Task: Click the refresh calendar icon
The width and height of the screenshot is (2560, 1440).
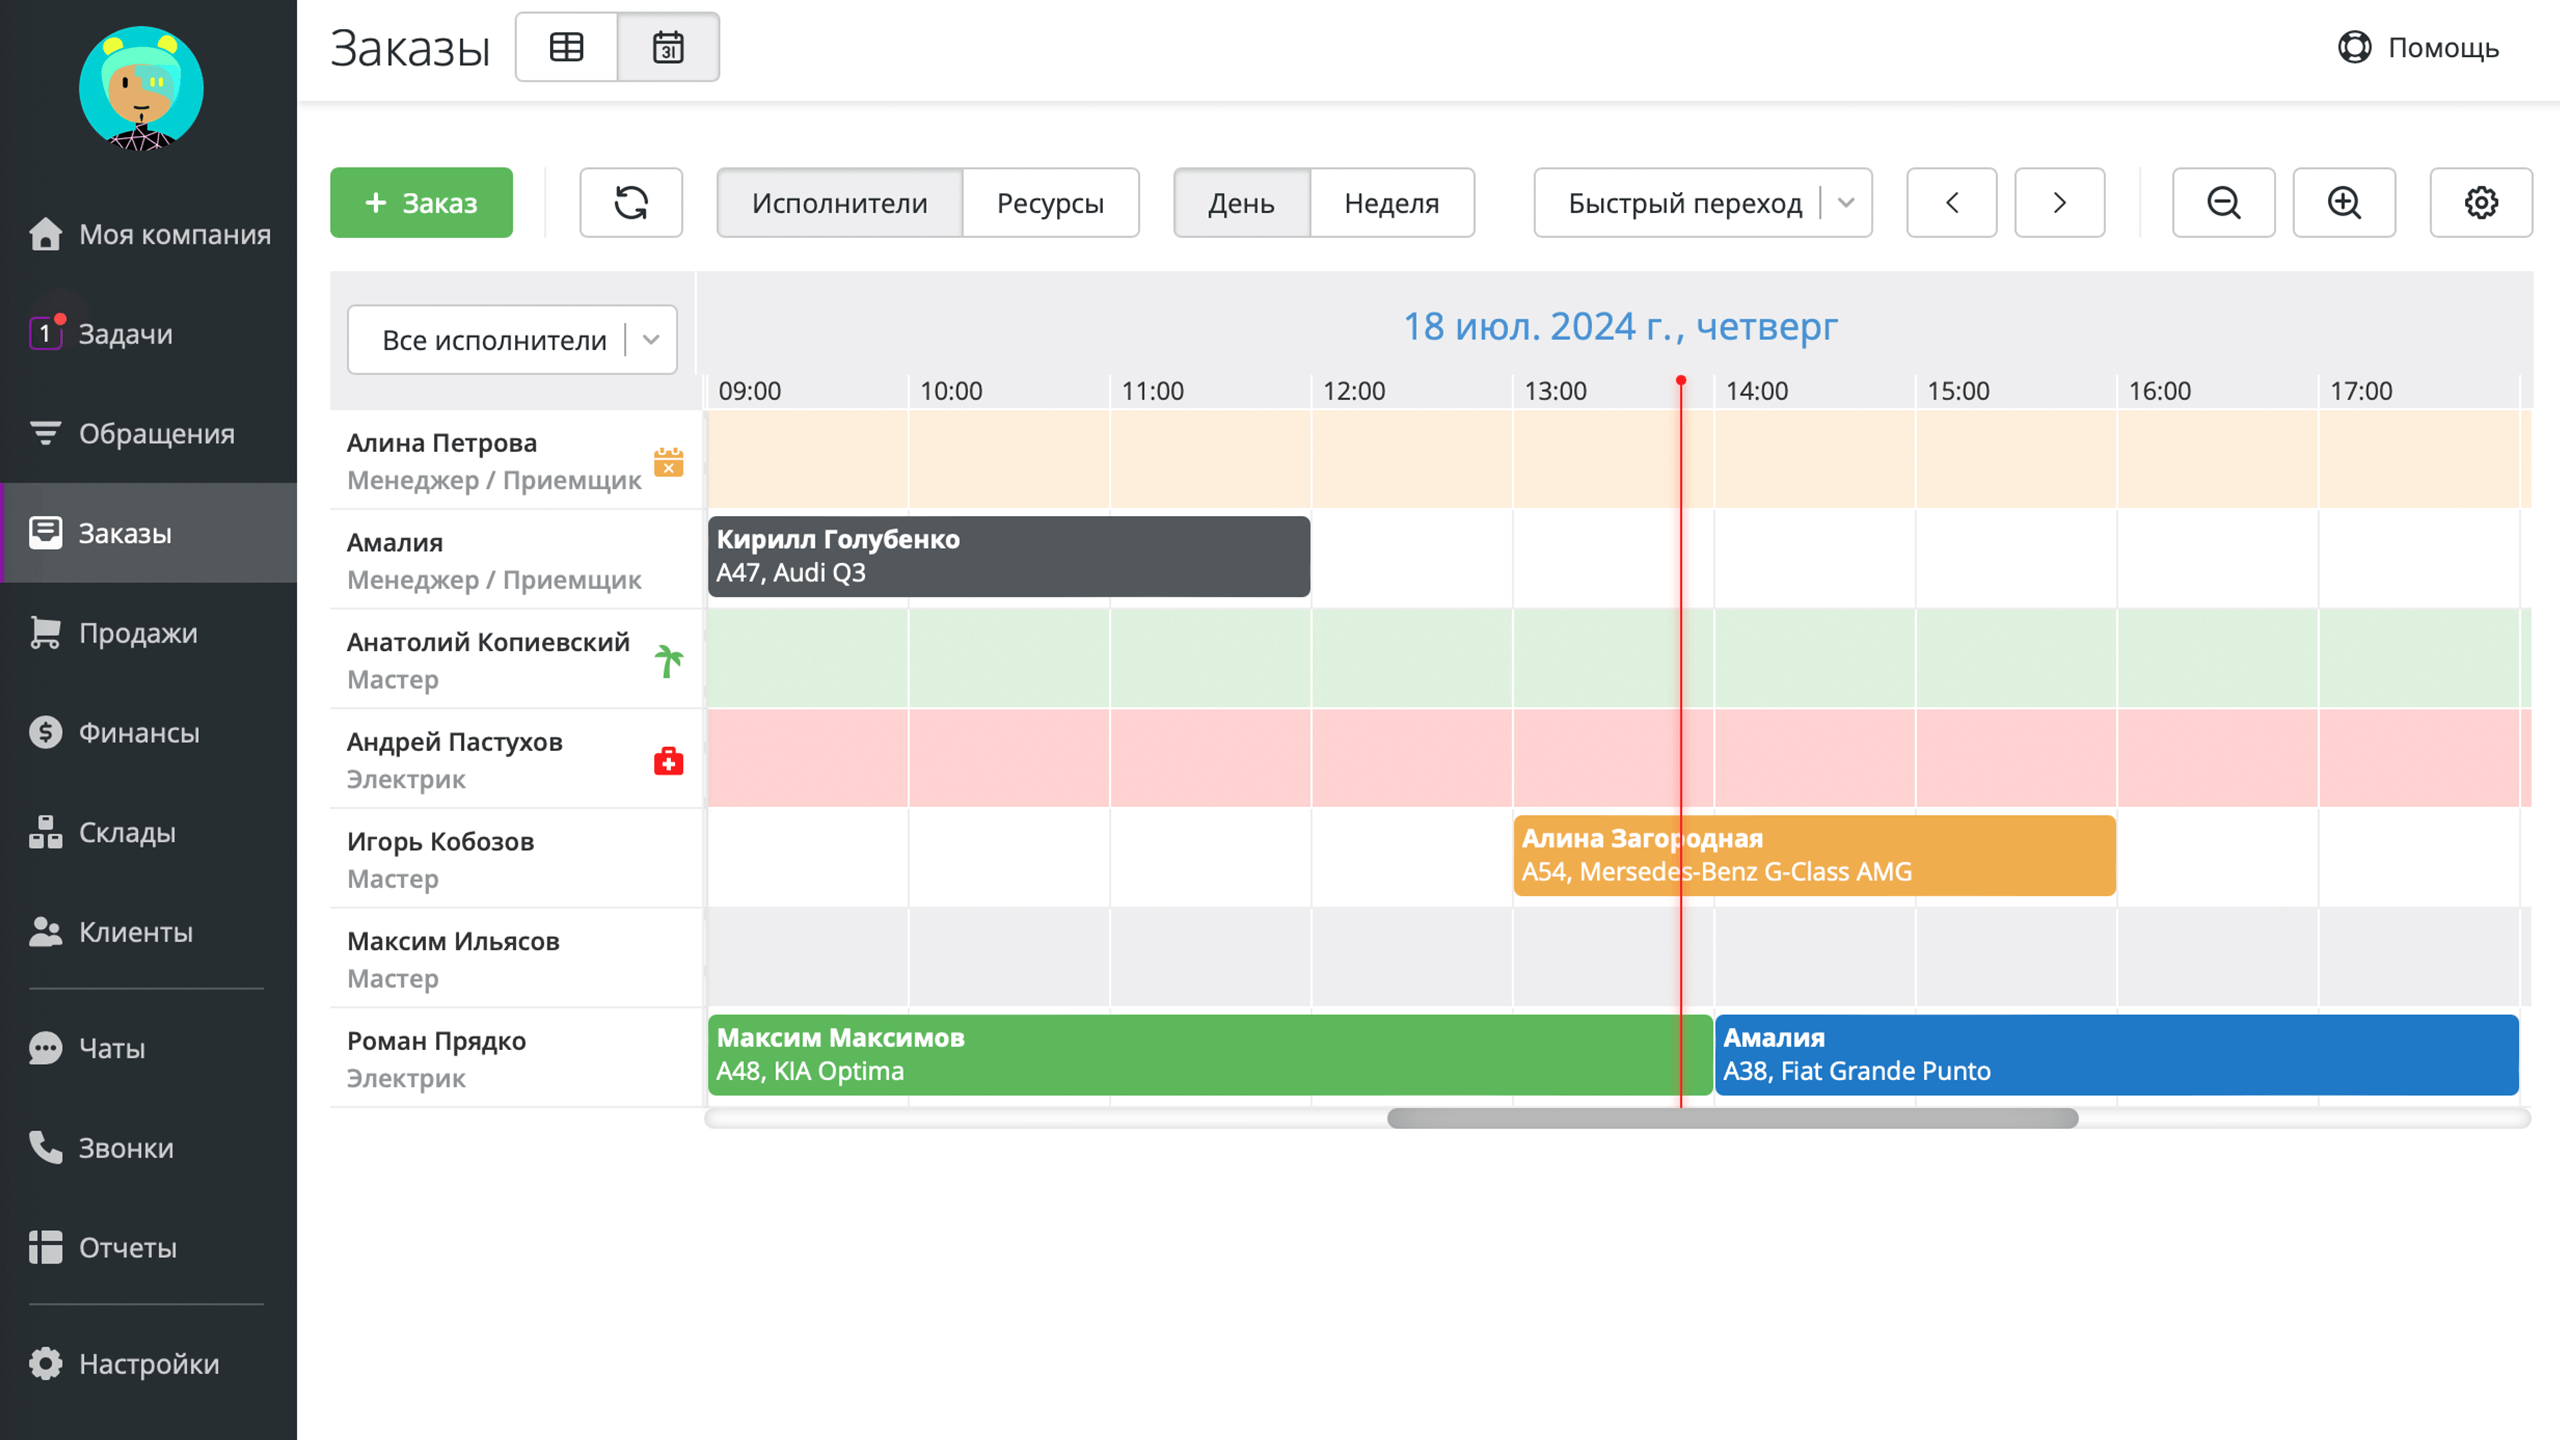Action: click(631, 203)
